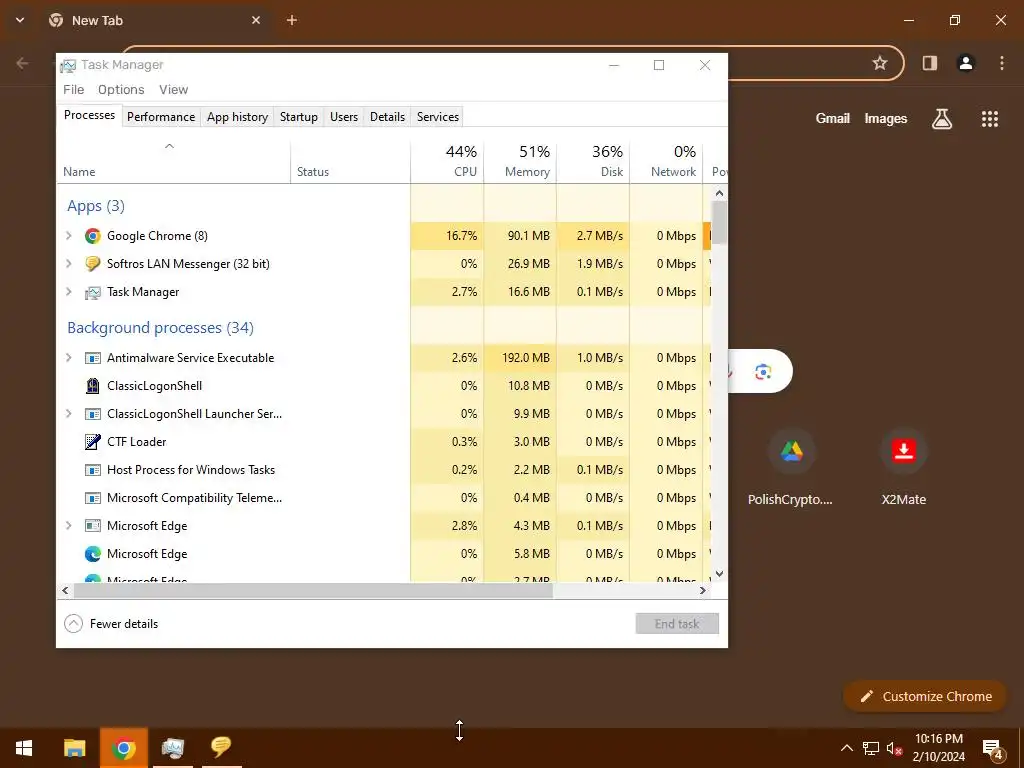Click the CTF Loader process icon
The image size is (1024, 768).
pyautogui.click(x=93, y=442)
